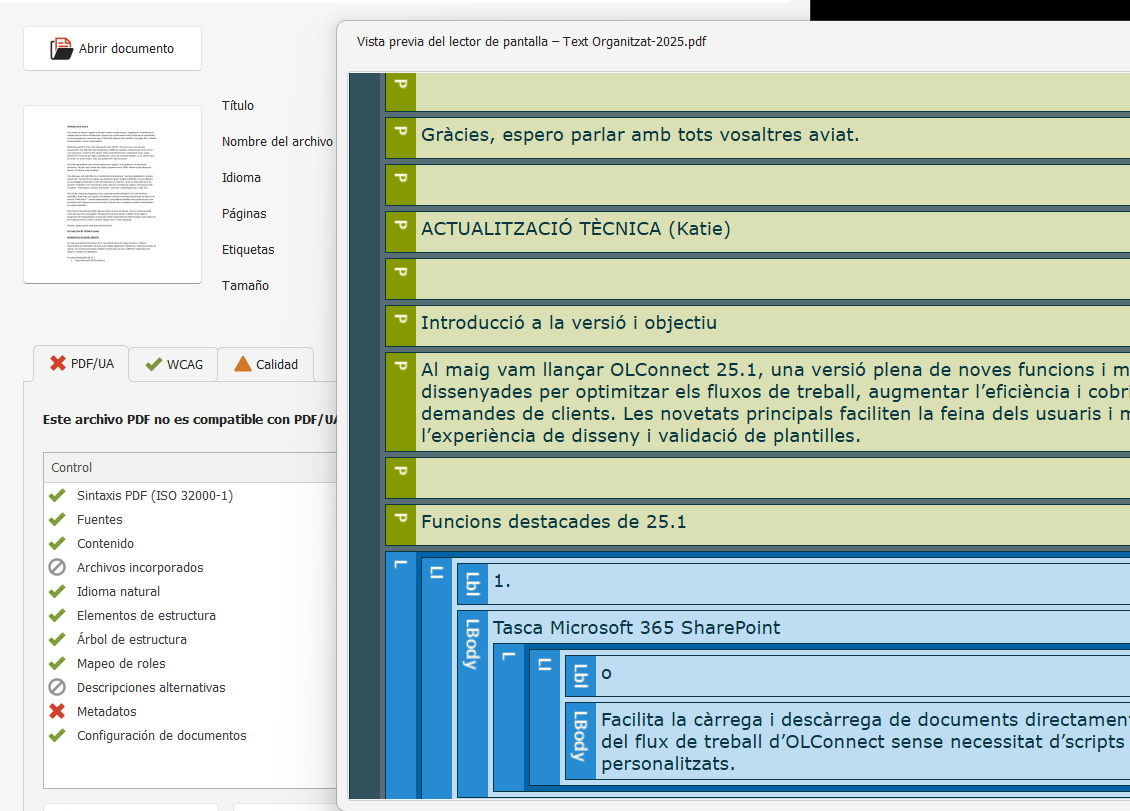
Task: Open the Calidad tab
Action: [266, 364]
